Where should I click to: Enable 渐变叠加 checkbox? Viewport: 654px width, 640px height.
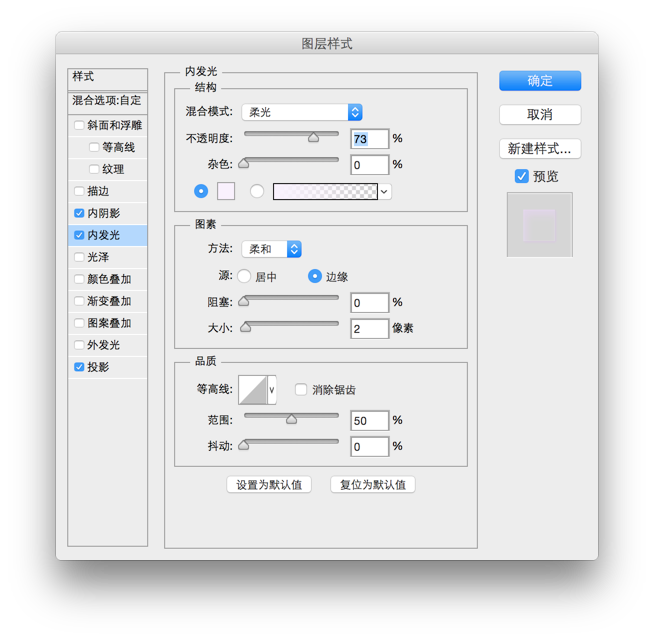(79, 301)
